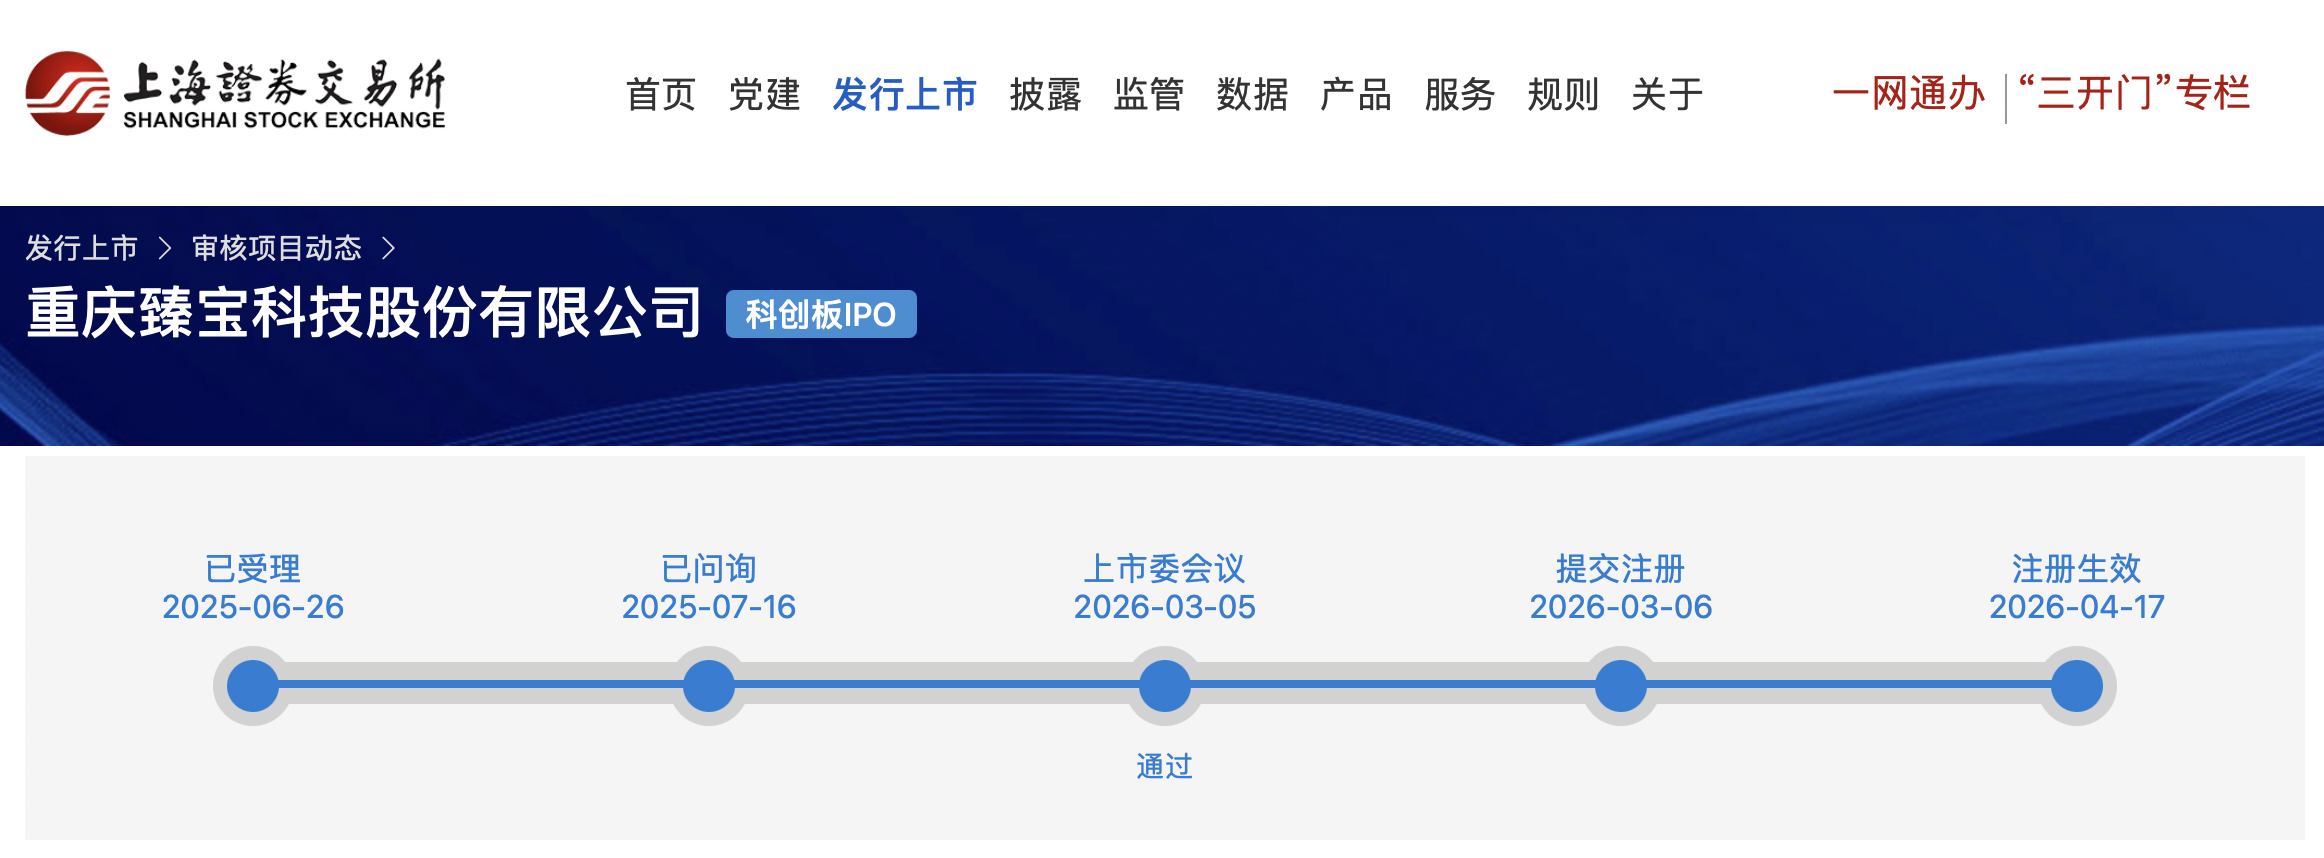Open the 产品 products menu

[x=1356, y=95]
